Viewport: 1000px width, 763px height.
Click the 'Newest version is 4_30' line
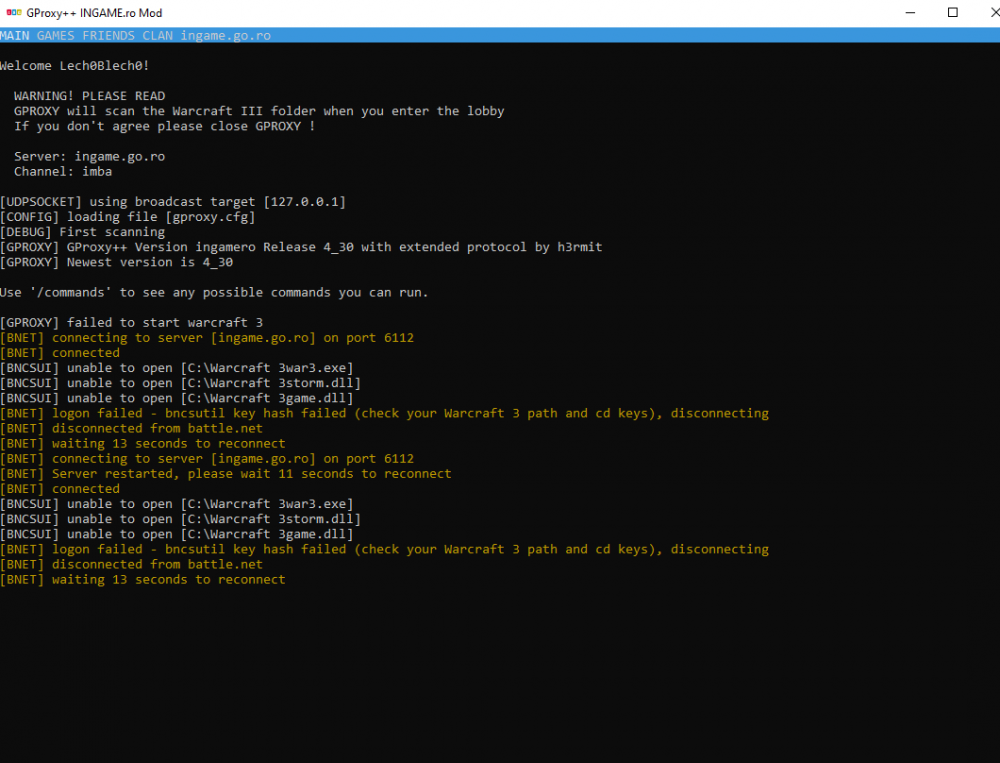[116, 262]
